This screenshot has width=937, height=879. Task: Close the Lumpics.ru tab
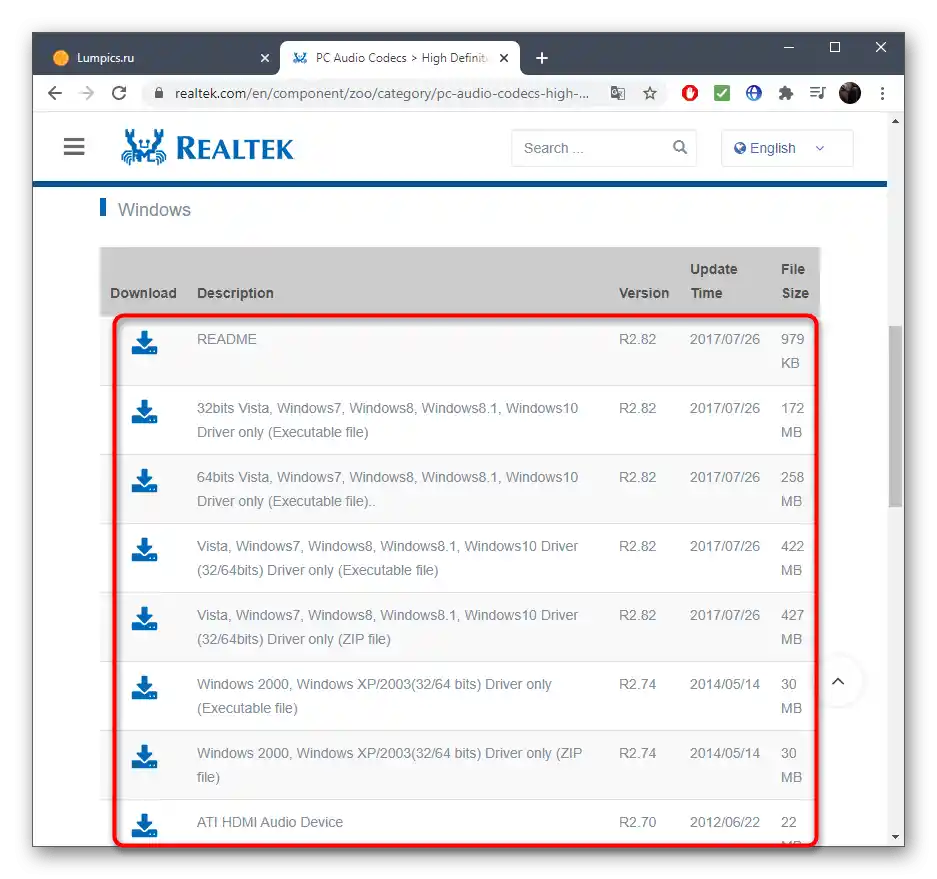[x=265, y=58]
